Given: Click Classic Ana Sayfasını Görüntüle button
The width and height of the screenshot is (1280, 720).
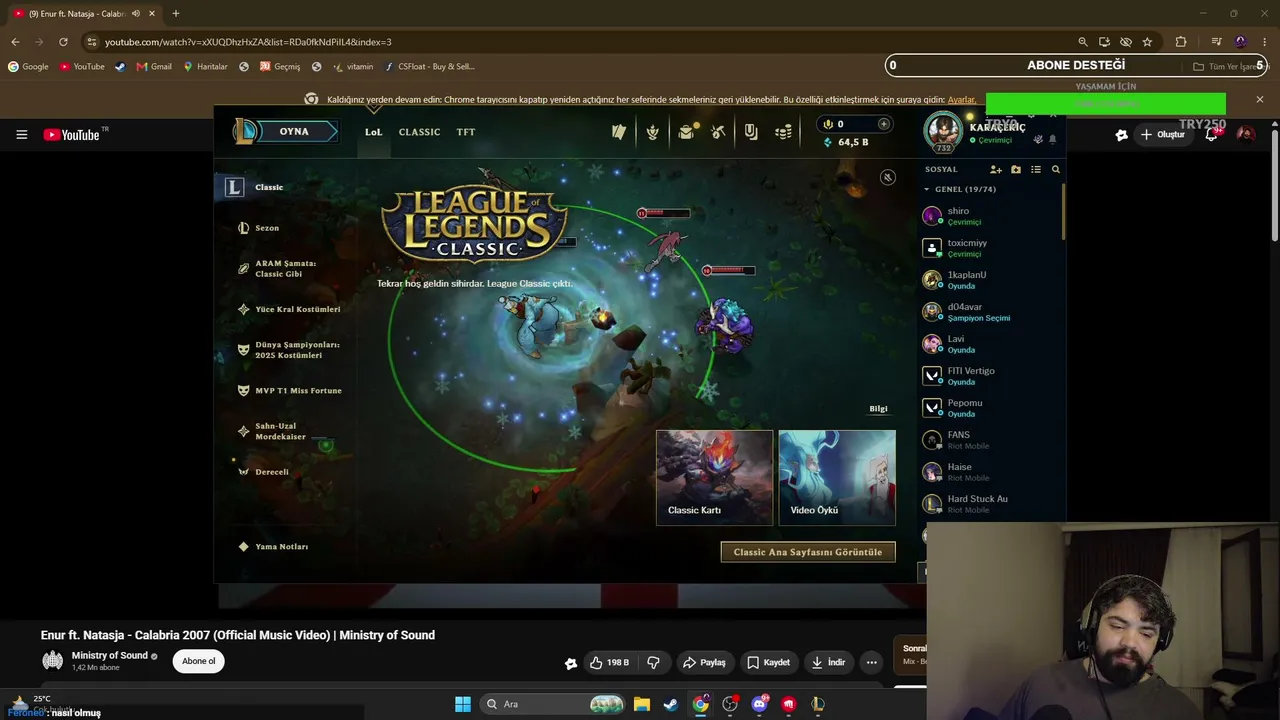Looking at the screenshot, I should coord(808,552).
